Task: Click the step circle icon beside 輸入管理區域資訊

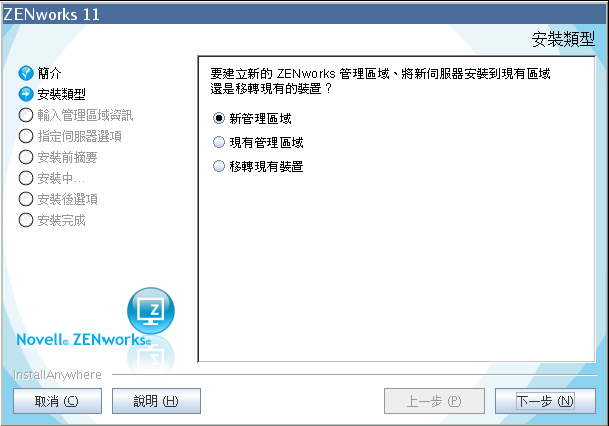Action: [x=26, y=115]
